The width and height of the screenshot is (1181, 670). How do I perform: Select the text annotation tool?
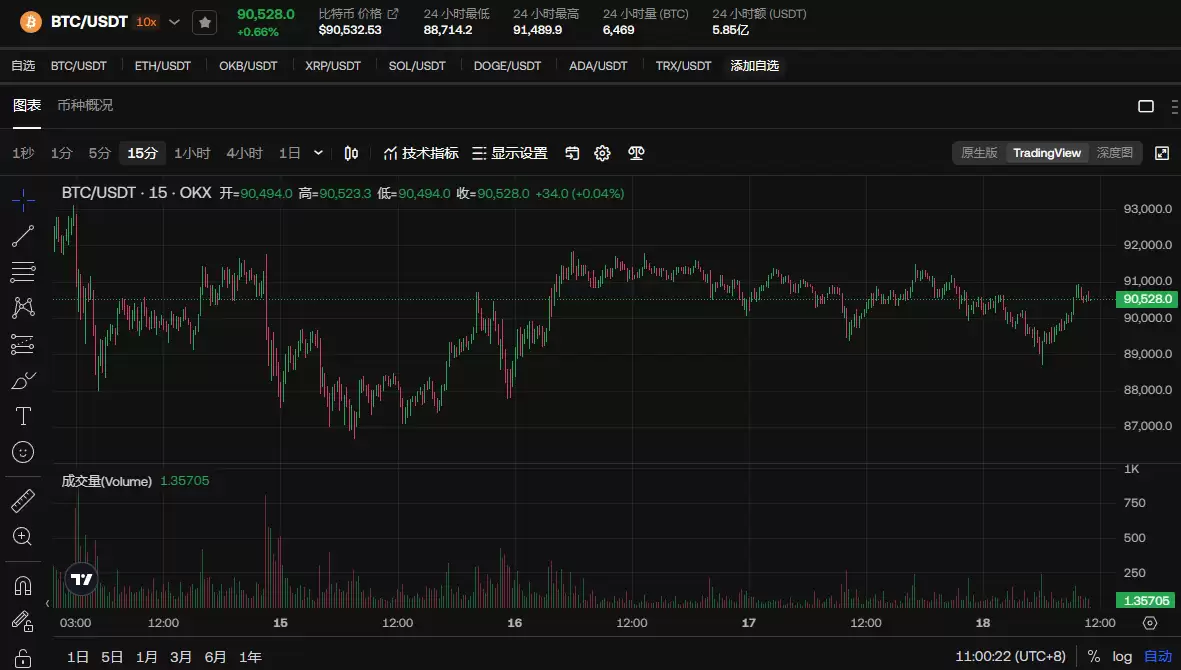tap(22, 416)
